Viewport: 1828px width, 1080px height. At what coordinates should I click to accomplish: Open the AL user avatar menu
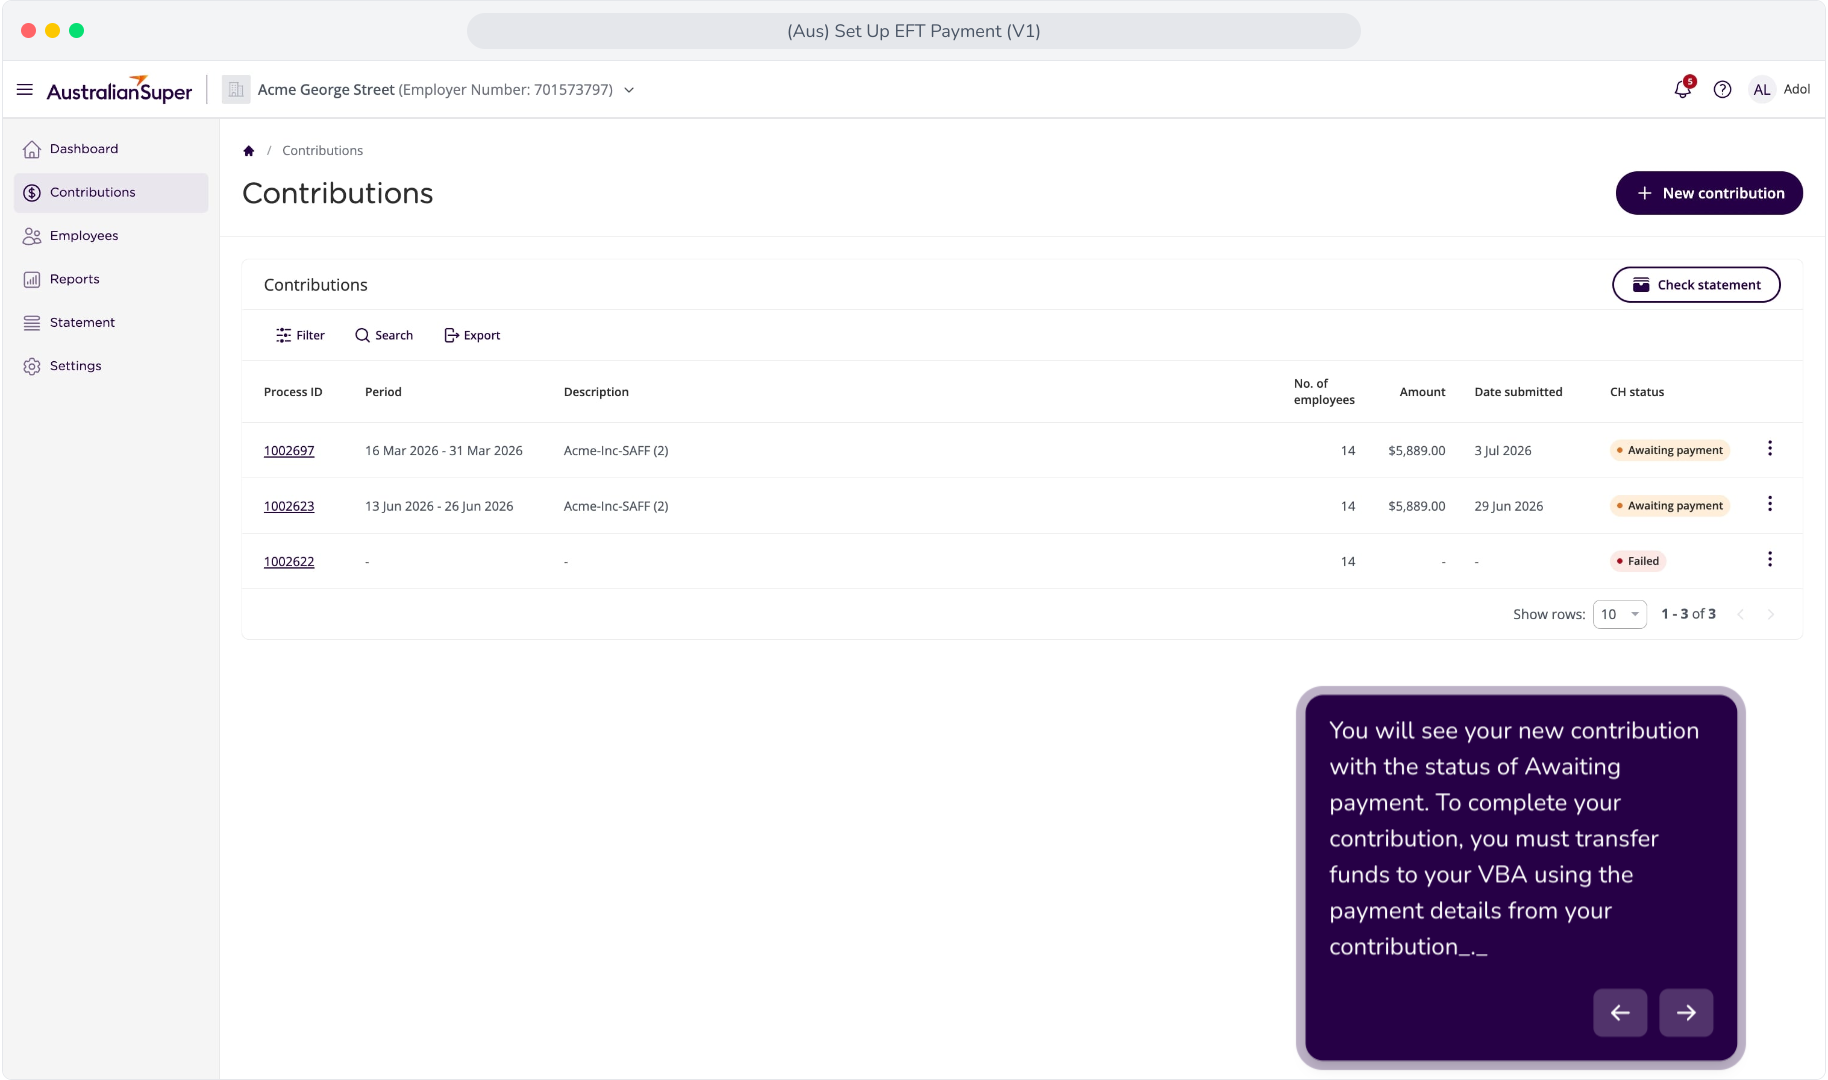click(1762, 90)
